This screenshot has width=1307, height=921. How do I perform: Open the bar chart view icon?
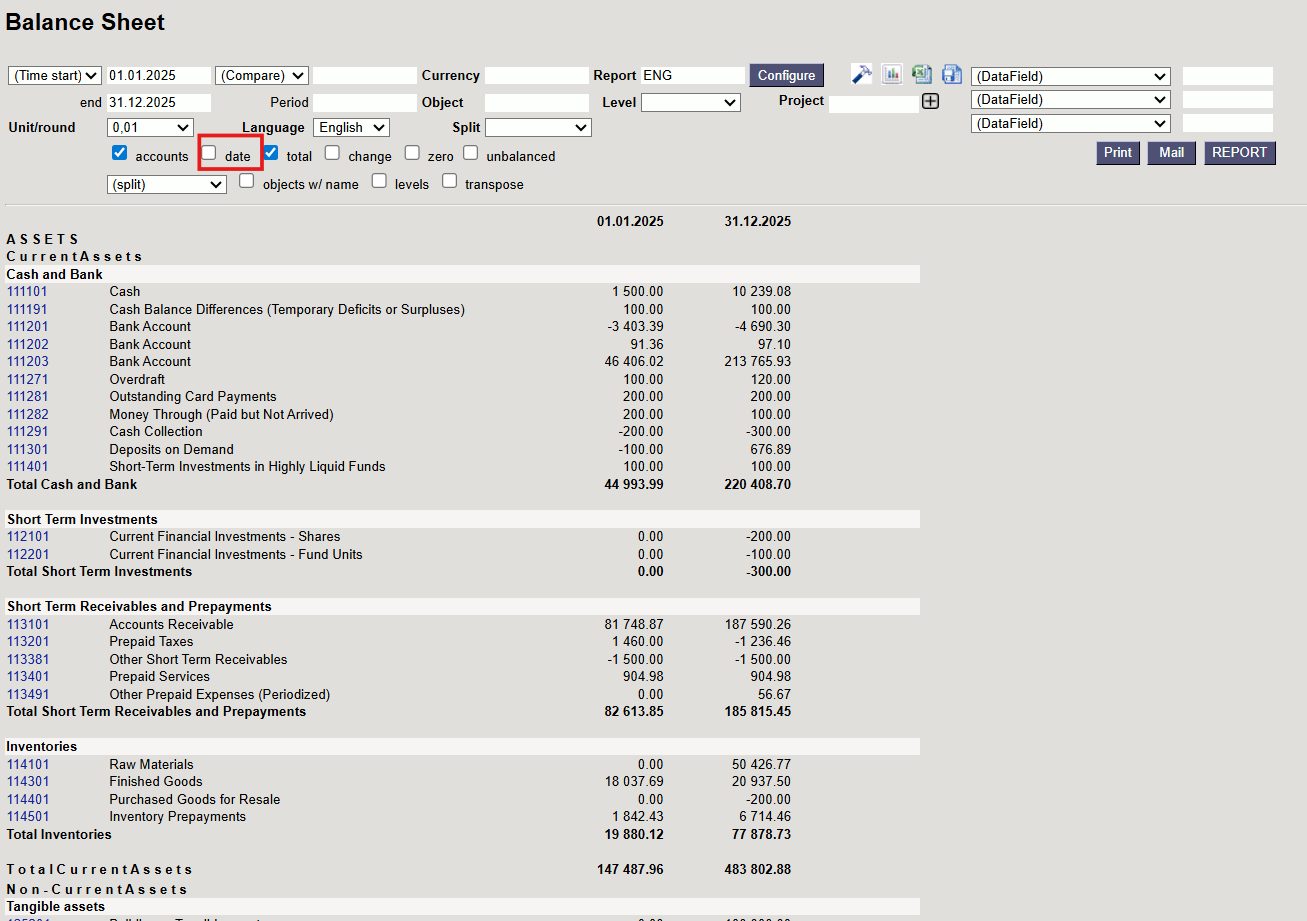[x=891, y=75]
